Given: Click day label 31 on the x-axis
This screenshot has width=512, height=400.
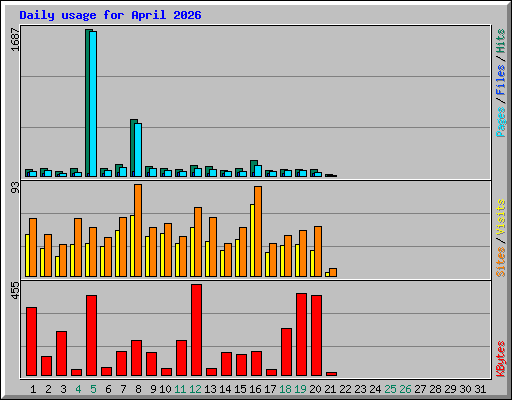Looking at the screenshot, I should pyautogui.click(x=480, y=389).
